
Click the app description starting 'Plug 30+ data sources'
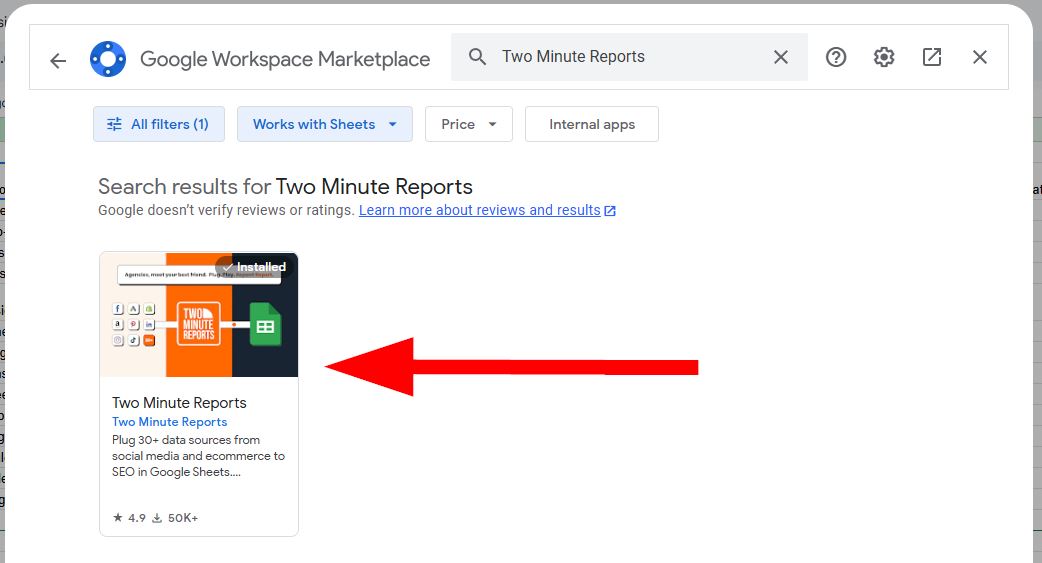tap(198, 456)
